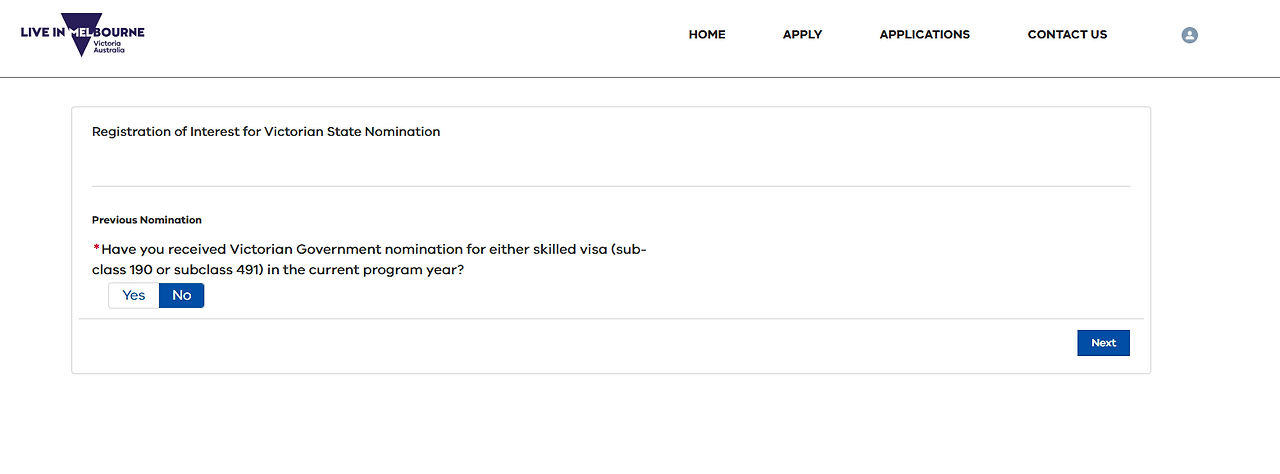Open the APPLY menu item

click(x=802, y=34)
